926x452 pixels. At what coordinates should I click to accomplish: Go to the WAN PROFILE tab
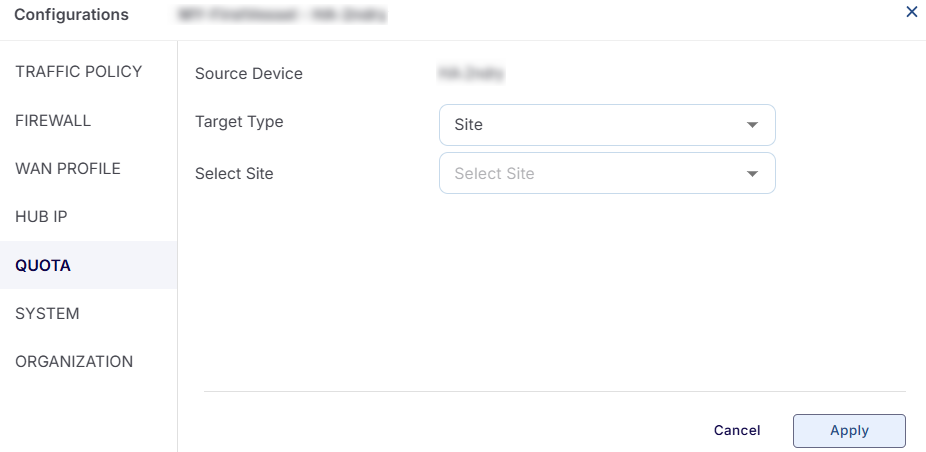point(68,168)
